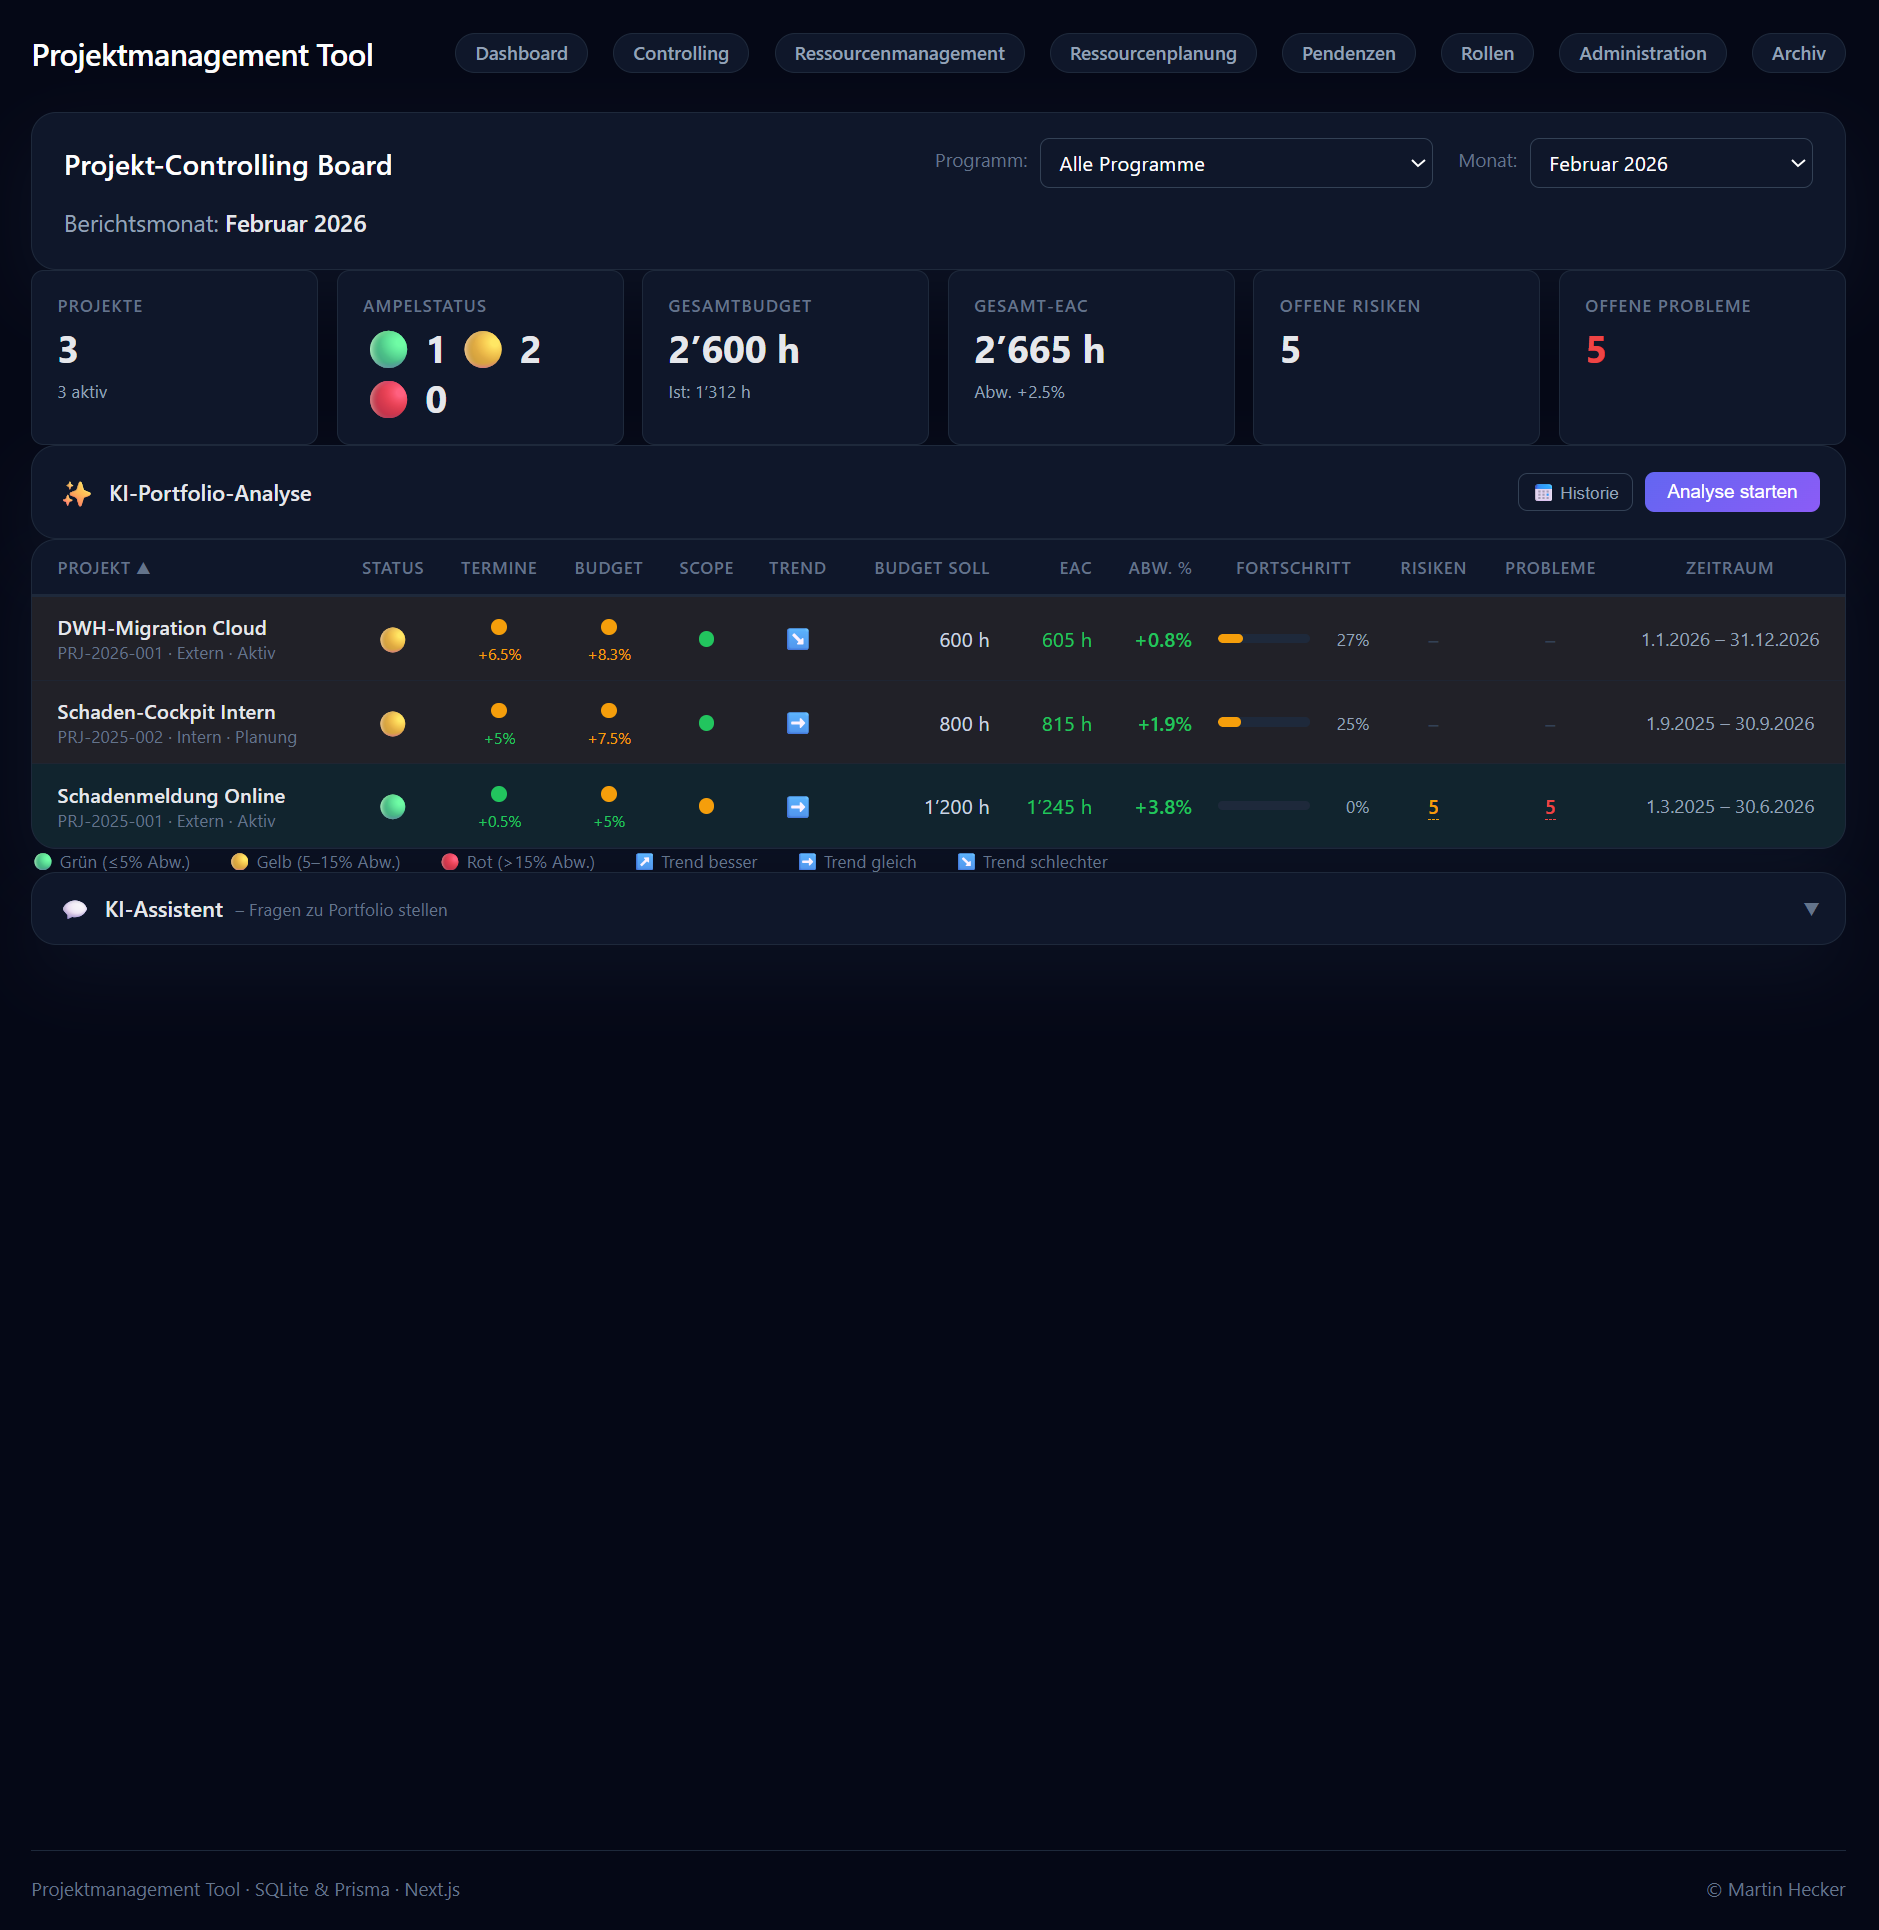Open problems count 5 for Schadenmeldung Online
The height and width of the screenshot is (1930, 1879).
click(1550, 807)
